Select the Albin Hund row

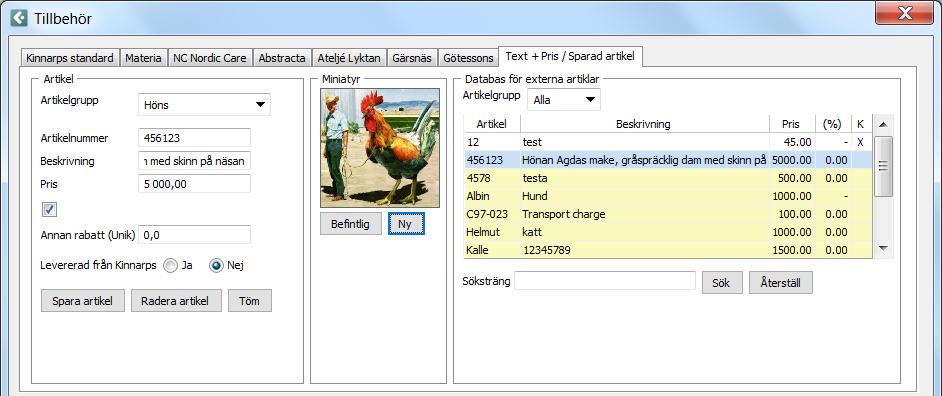[667, 196]
